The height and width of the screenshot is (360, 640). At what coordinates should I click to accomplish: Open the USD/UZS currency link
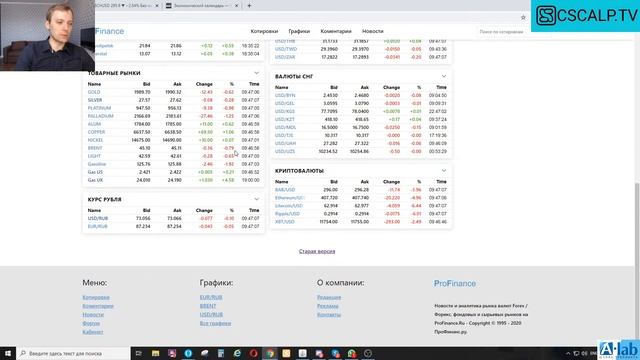[285, 151]
